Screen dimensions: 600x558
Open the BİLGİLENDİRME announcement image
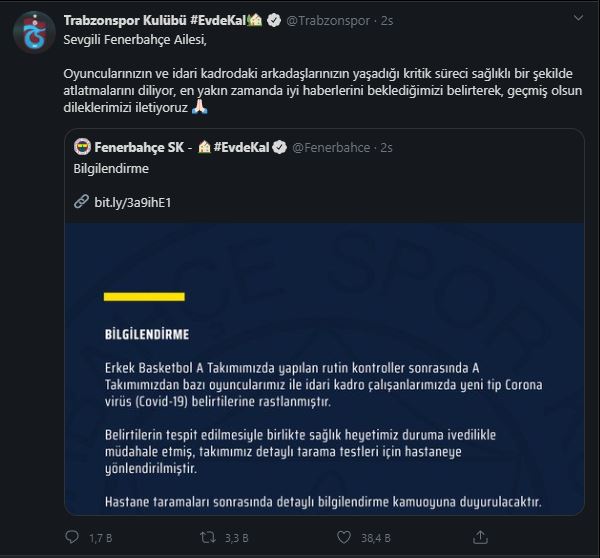324,369
